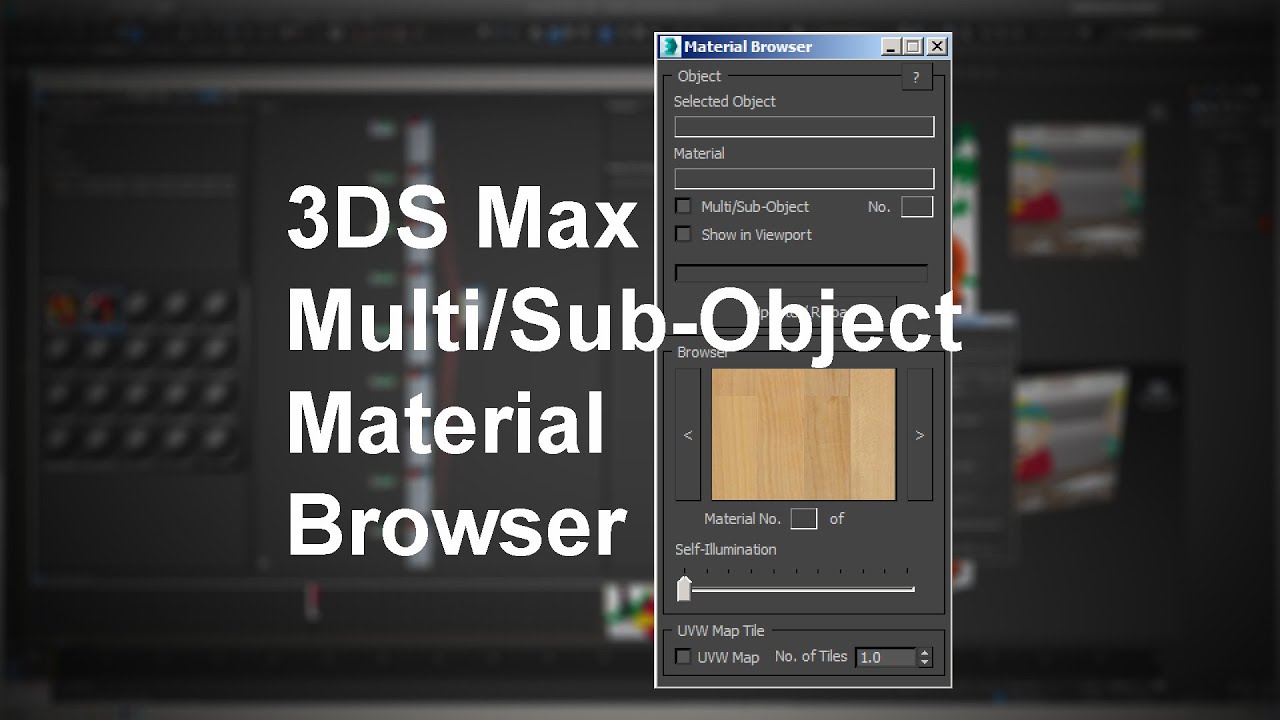Close the Material Browser window
The width and height of the screenshot is (1280, 720).
[x=937, y=46]
